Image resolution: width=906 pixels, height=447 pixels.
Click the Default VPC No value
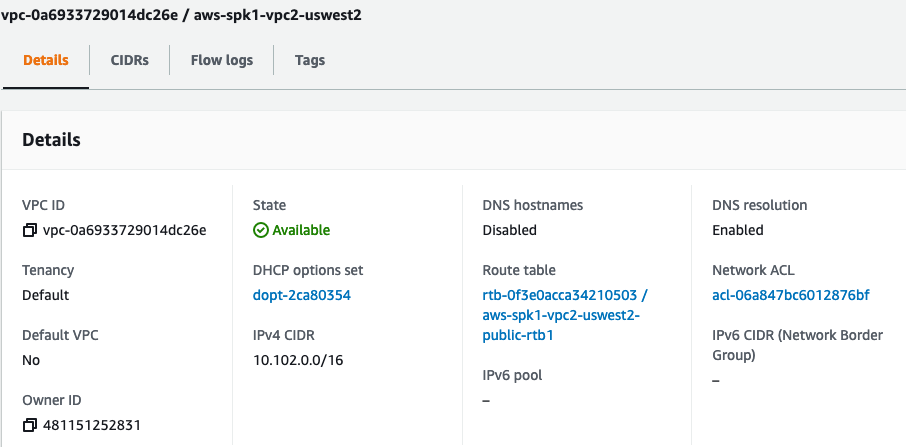pyautogui.click(x=31, y=360)
